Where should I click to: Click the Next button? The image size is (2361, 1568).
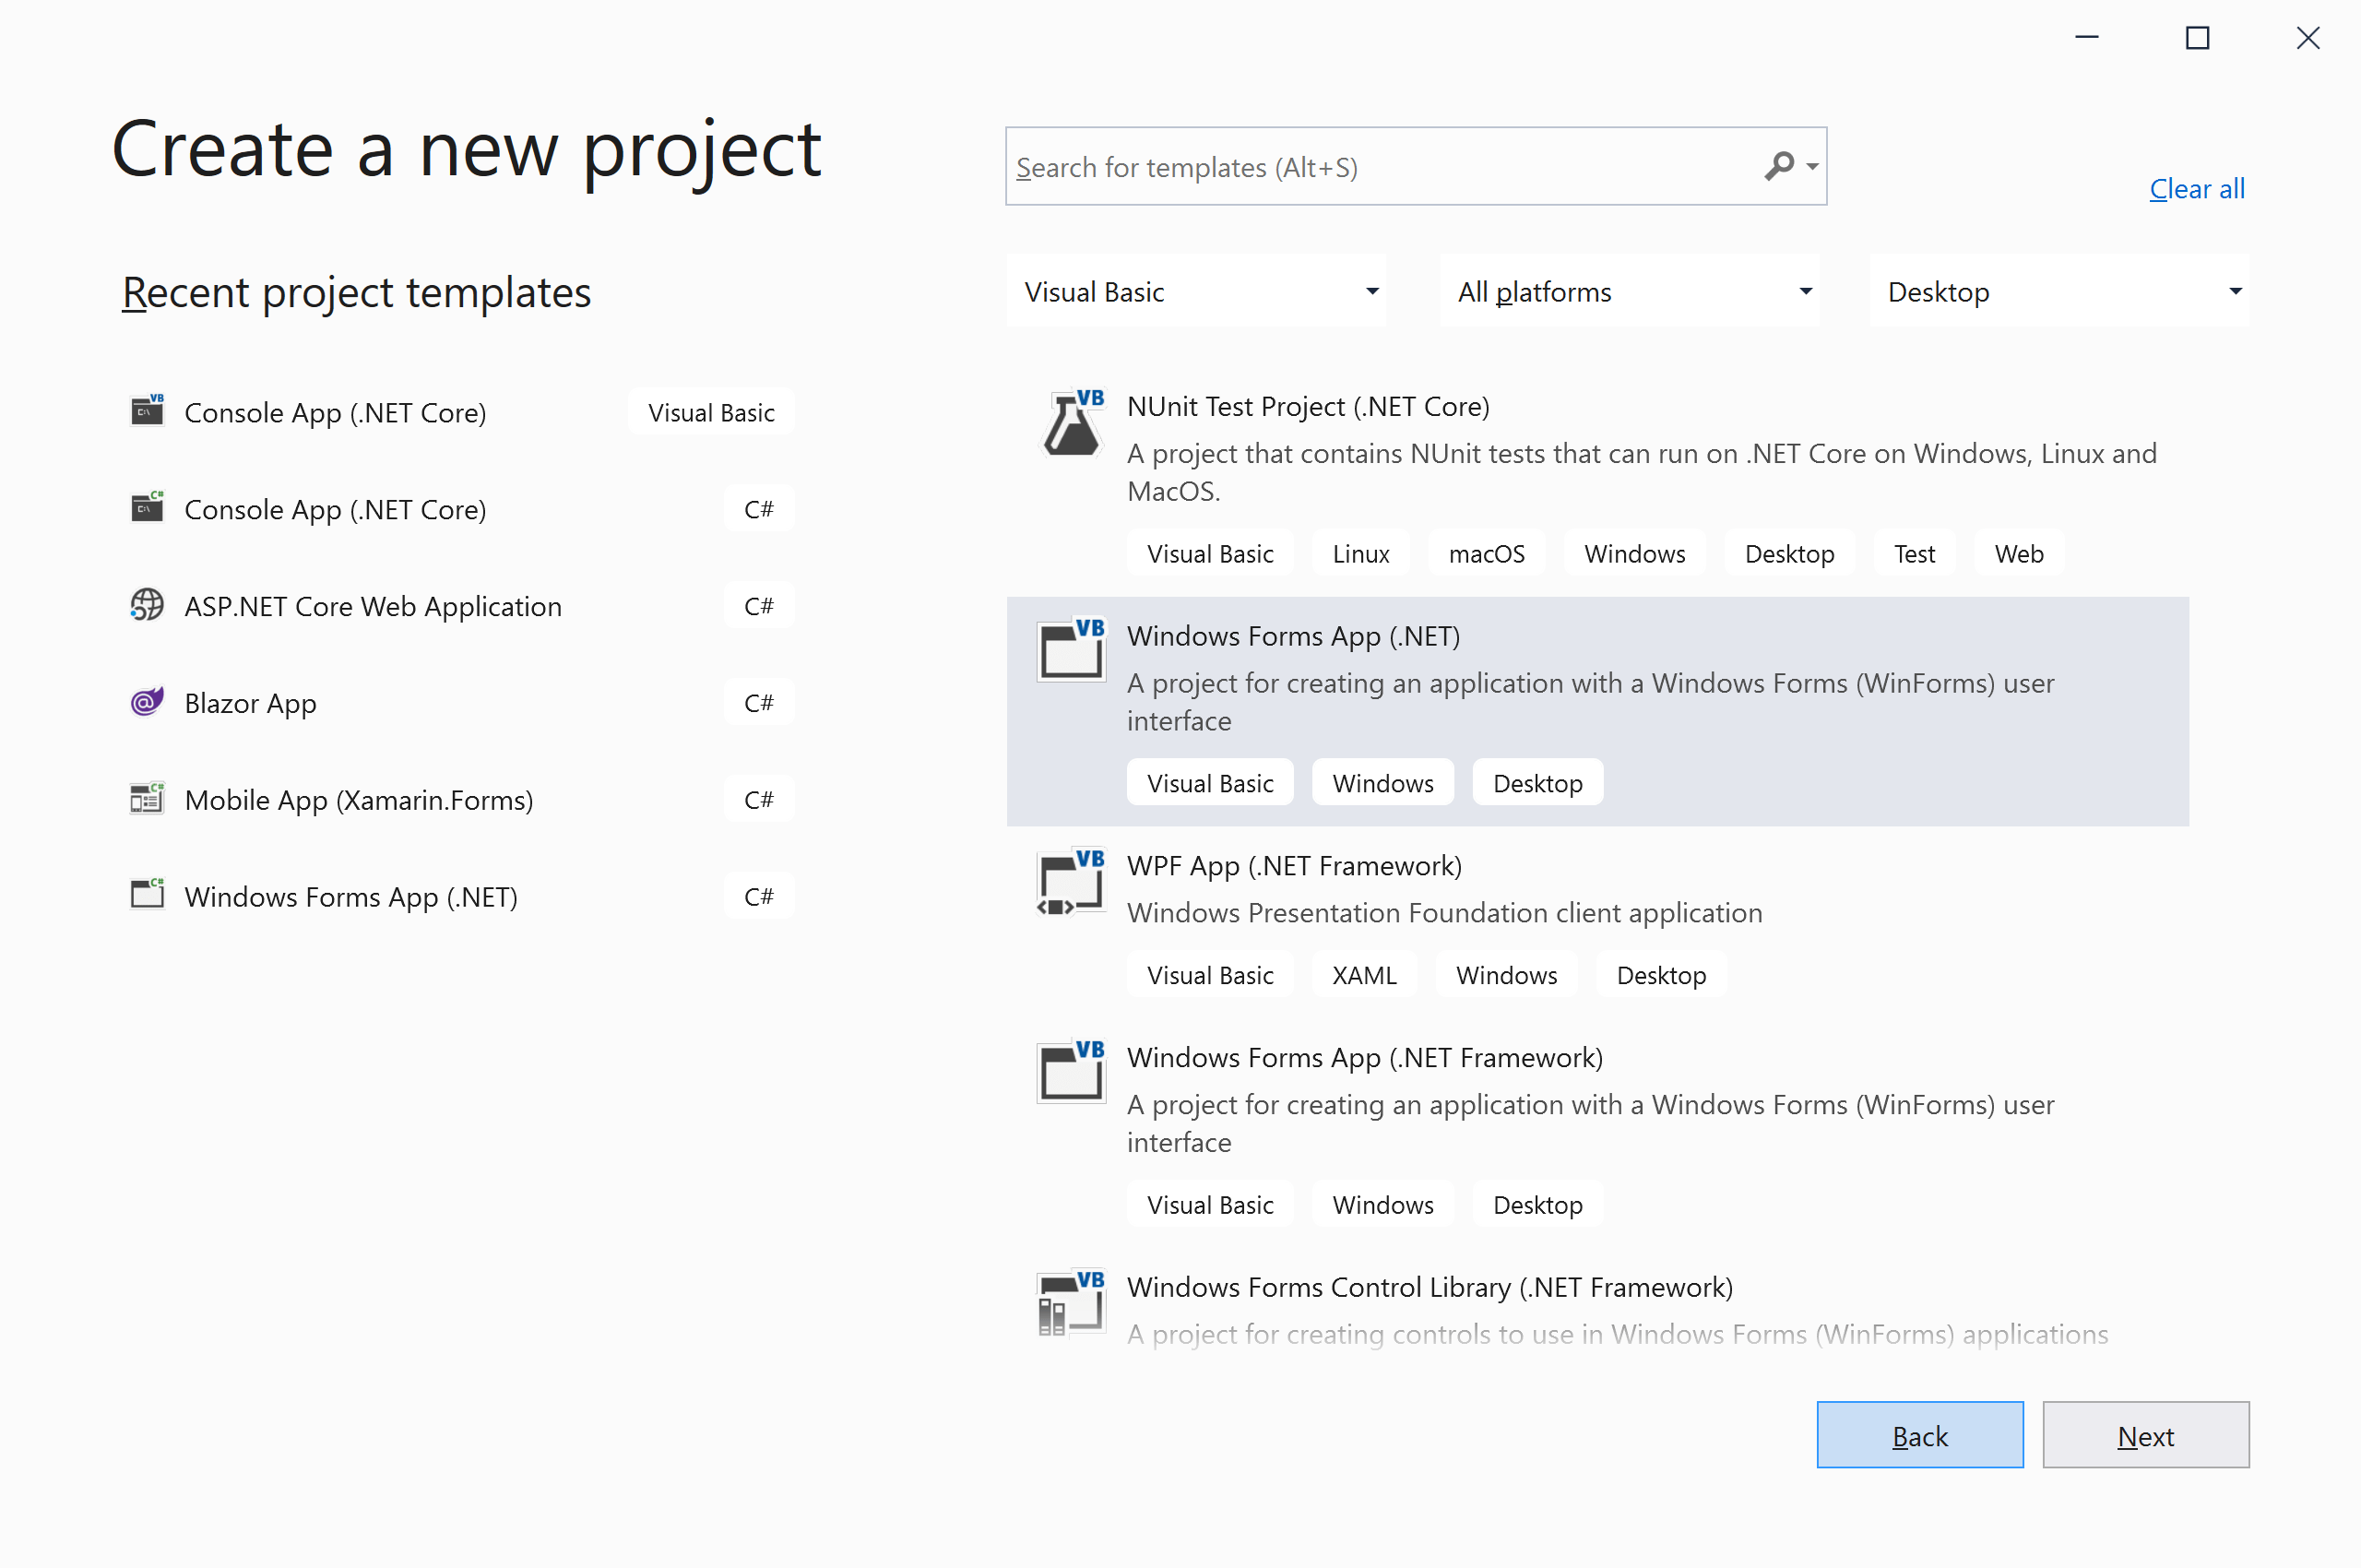[x=2145, y=1435]
